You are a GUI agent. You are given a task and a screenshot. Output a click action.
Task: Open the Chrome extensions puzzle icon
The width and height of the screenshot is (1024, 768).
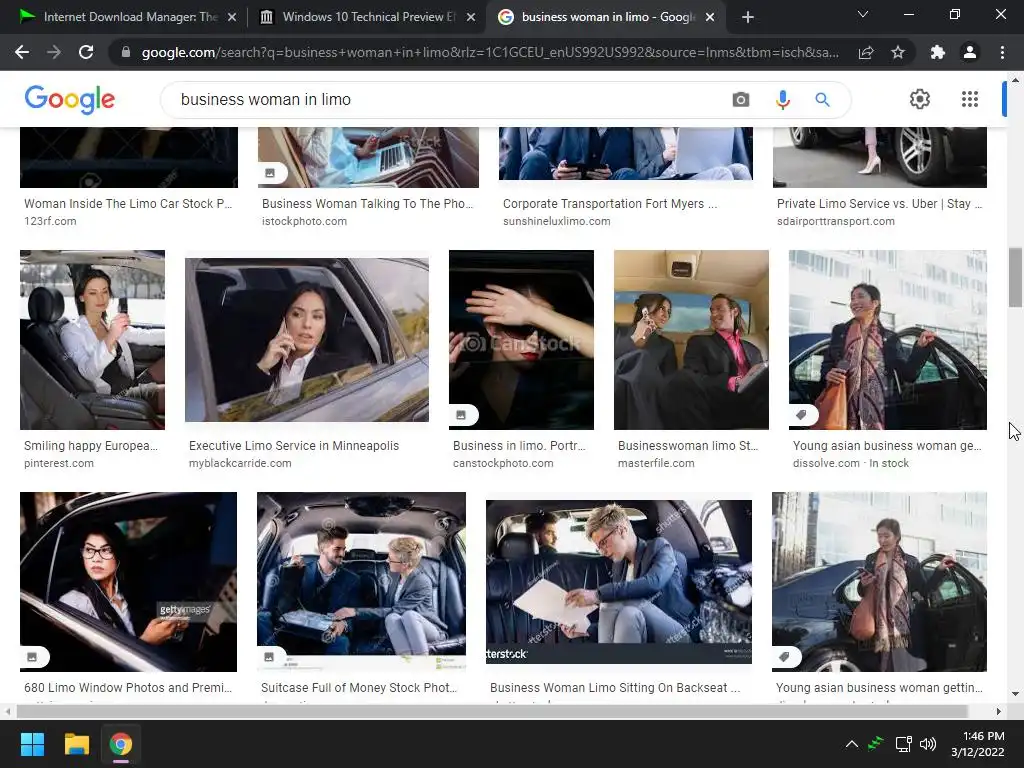937,52
